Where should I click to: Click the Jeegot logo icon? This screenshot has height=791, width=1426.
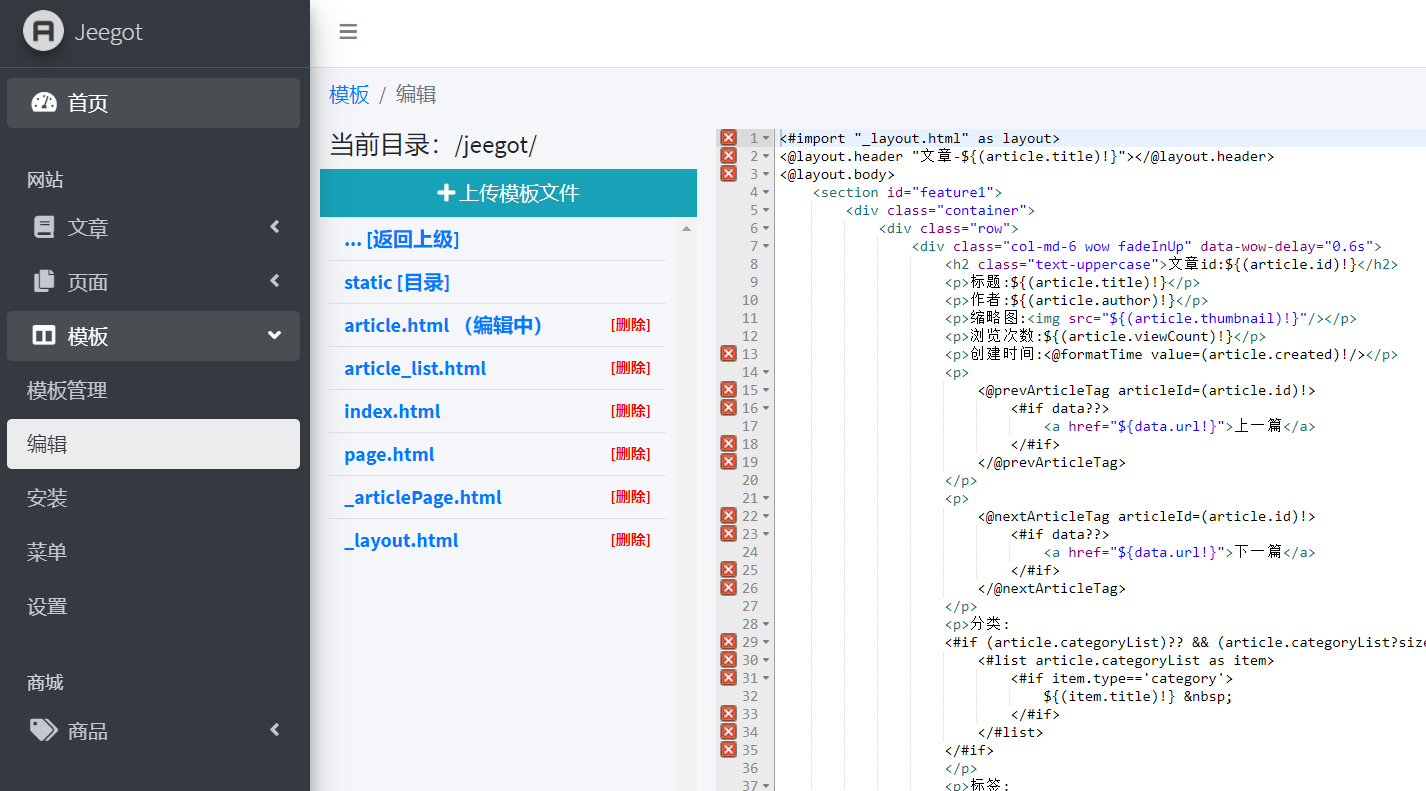tap(43, 32)
